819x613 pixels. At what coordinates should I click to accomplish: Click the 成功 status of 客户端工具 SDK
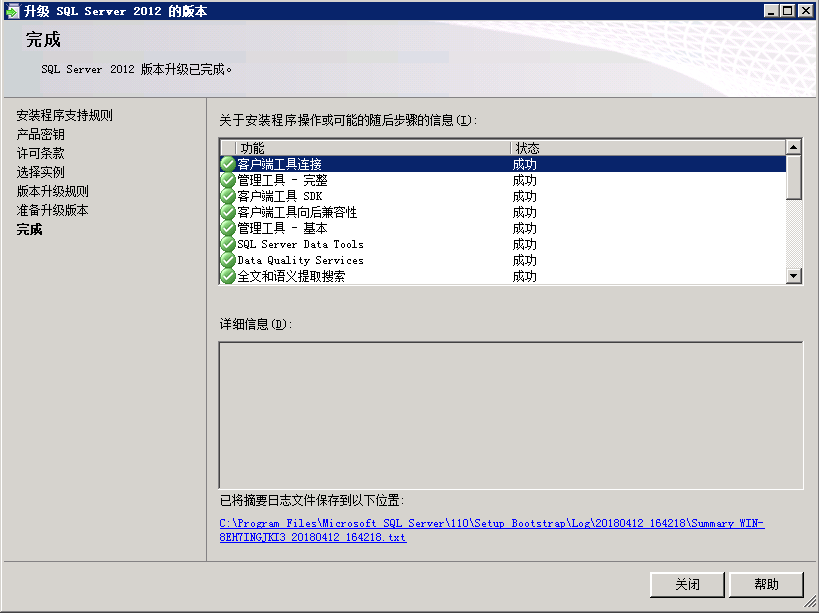click(x=524, y=196)
